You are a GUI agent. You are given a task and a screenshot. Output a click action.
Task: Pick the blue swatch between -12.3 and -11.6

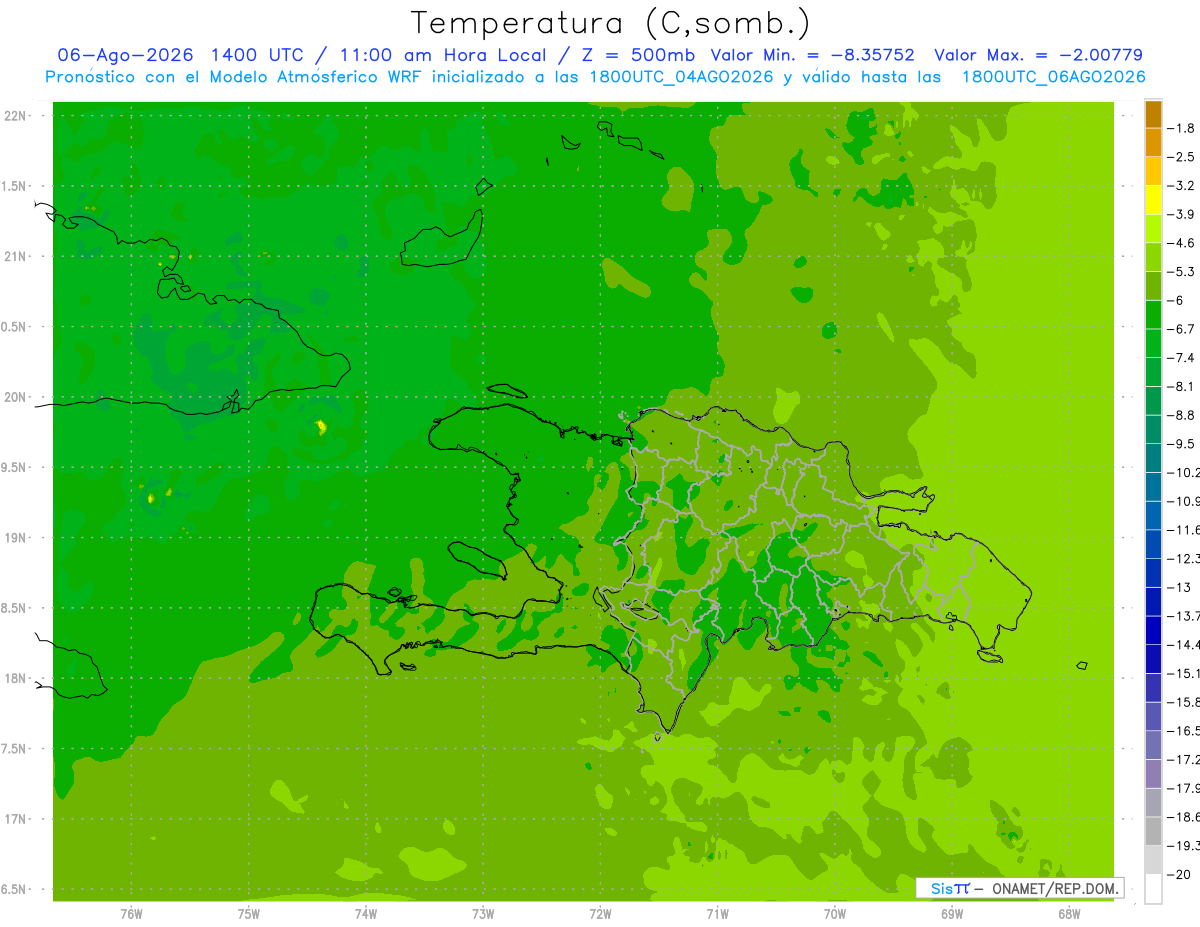point(1153,544)
